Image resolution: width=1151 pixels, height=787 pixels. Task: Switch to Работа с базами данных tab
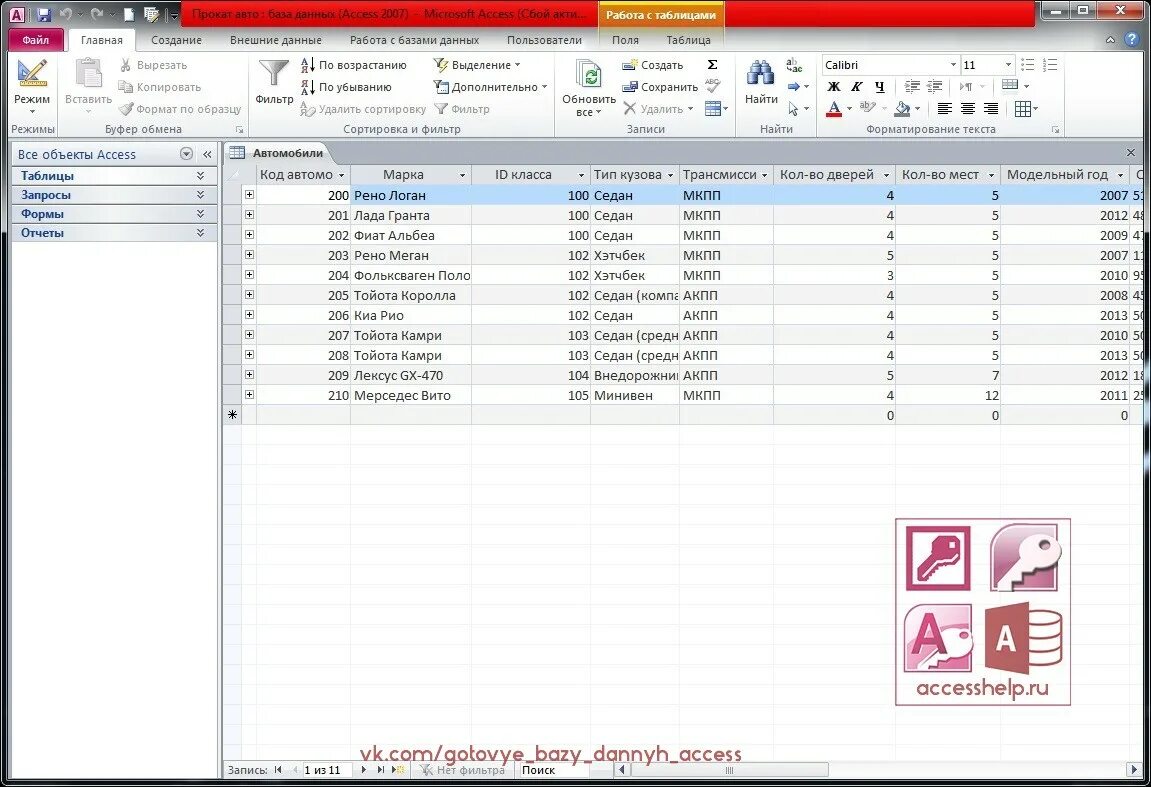point(414,40)
